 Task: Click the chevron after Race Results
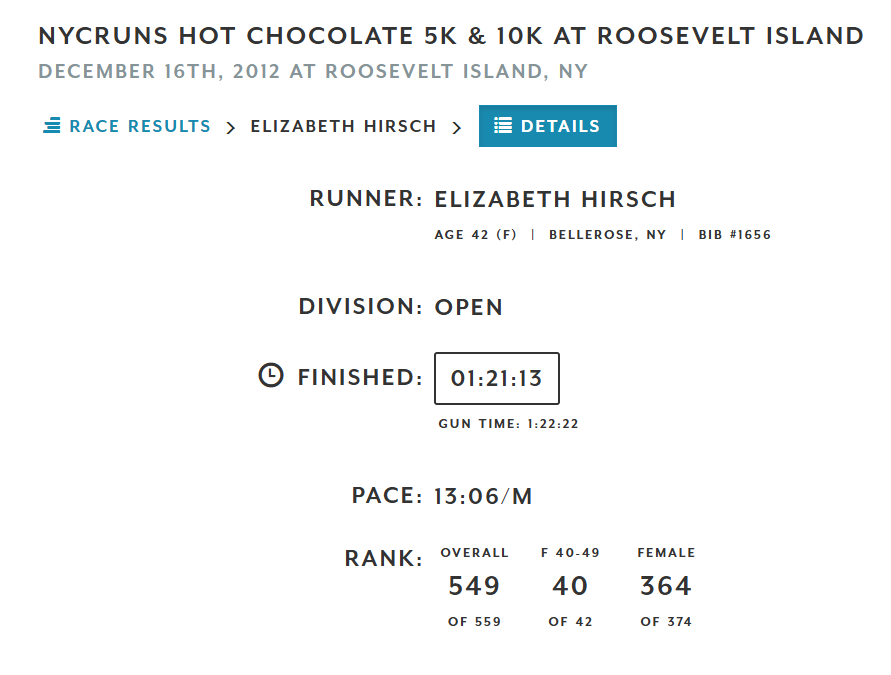point(231,127)
